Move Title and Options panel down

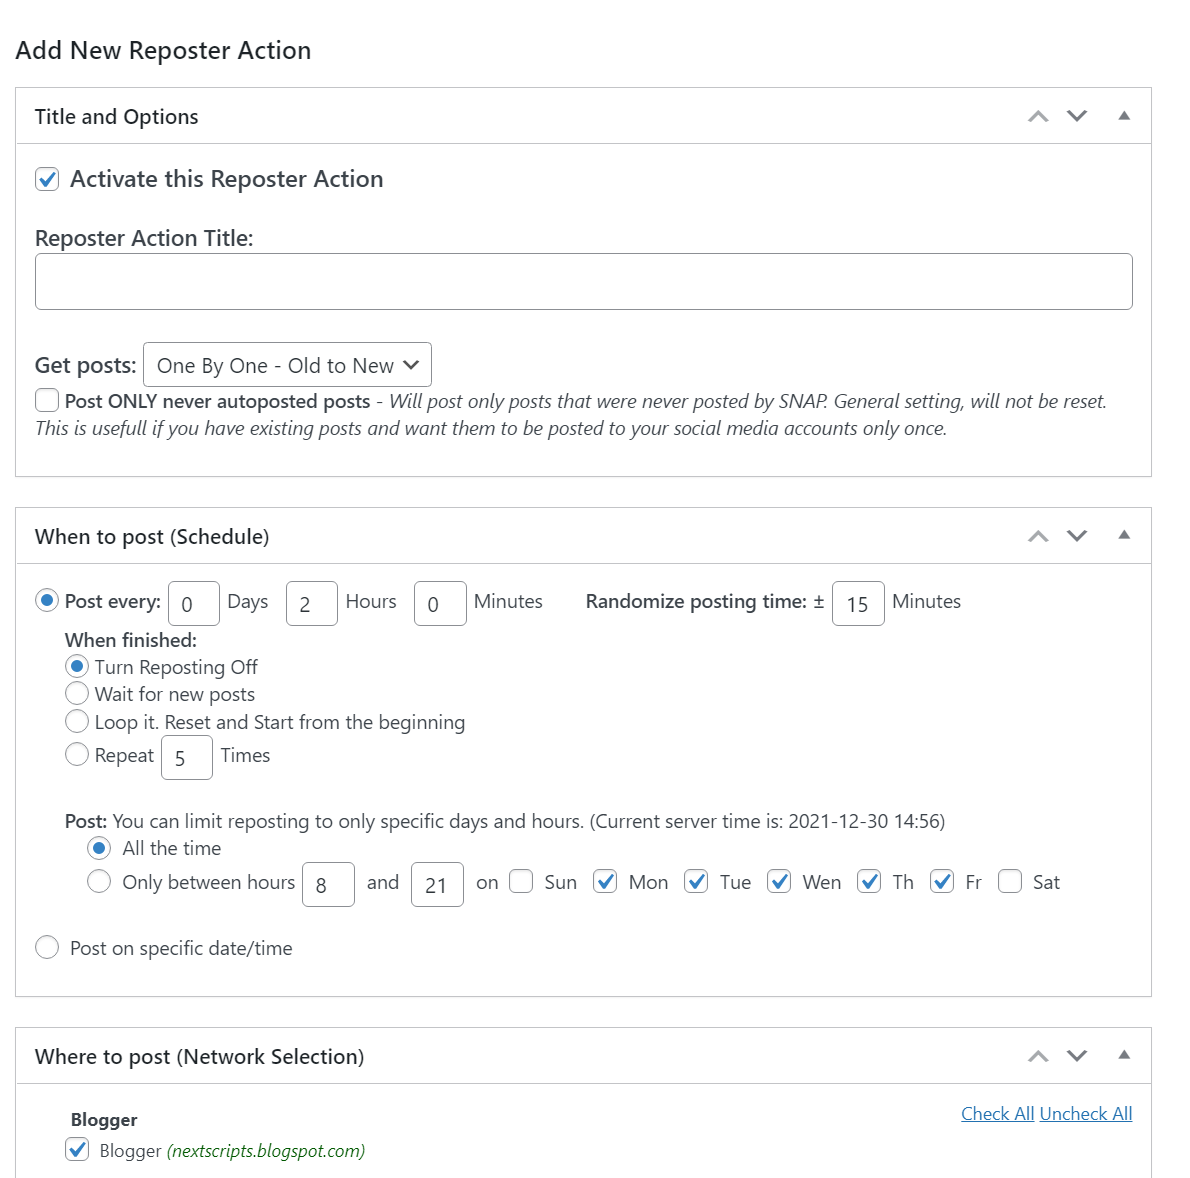(x=1077, y=117)
